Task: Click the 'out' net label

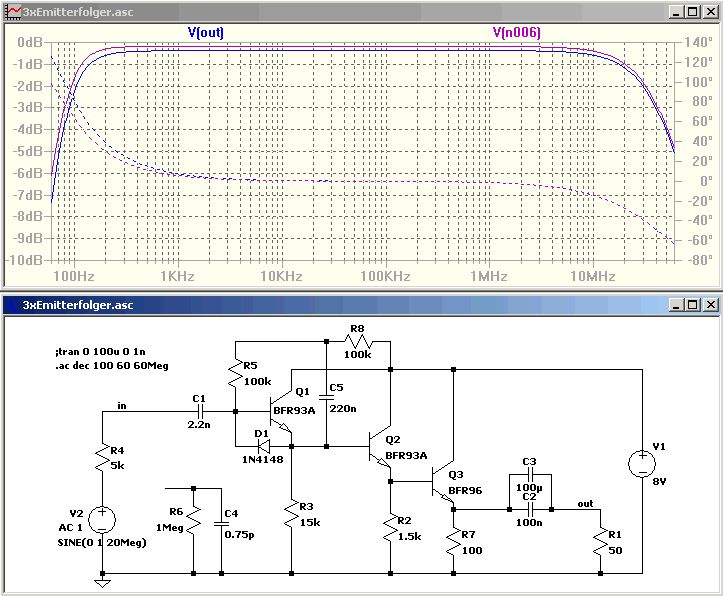Action: coord(585,503)
